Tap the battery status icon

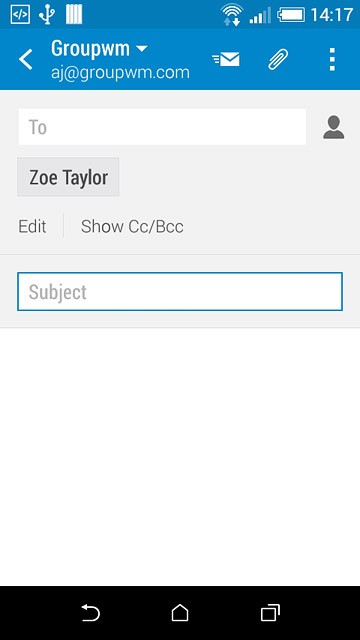(291, 15)
